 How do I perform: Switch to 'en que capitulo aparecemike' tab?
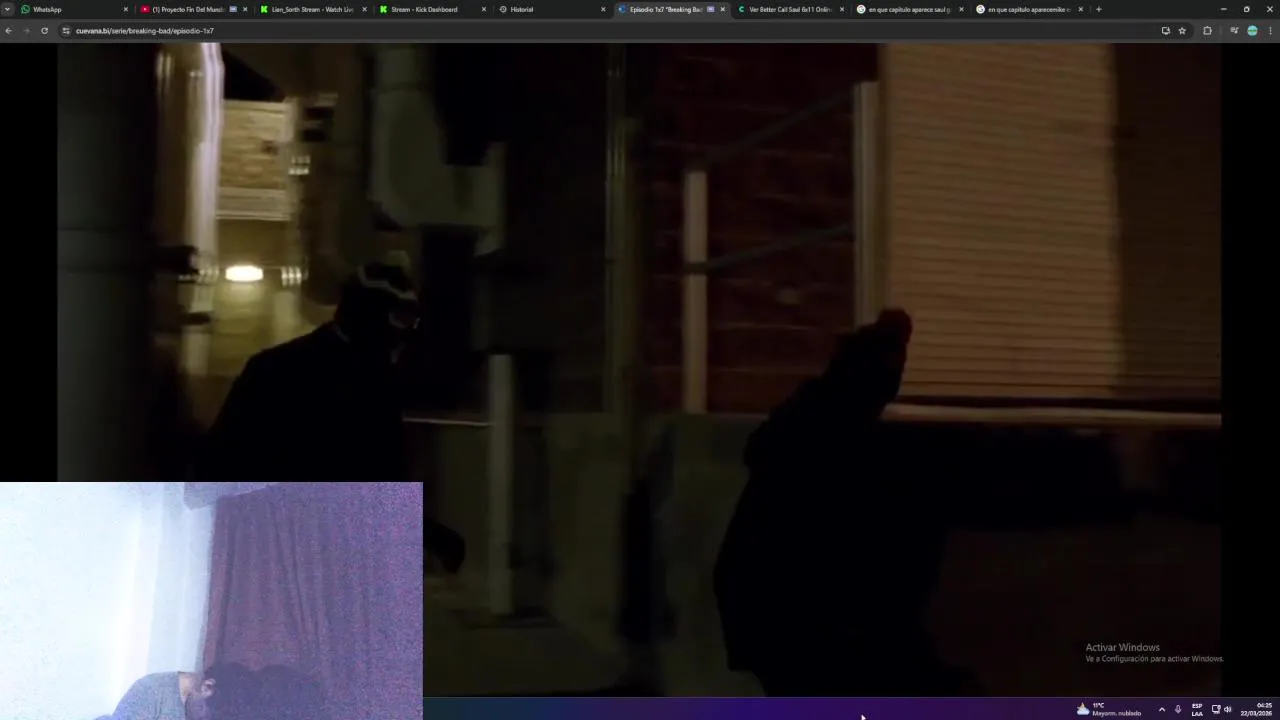coord(1028,9)
